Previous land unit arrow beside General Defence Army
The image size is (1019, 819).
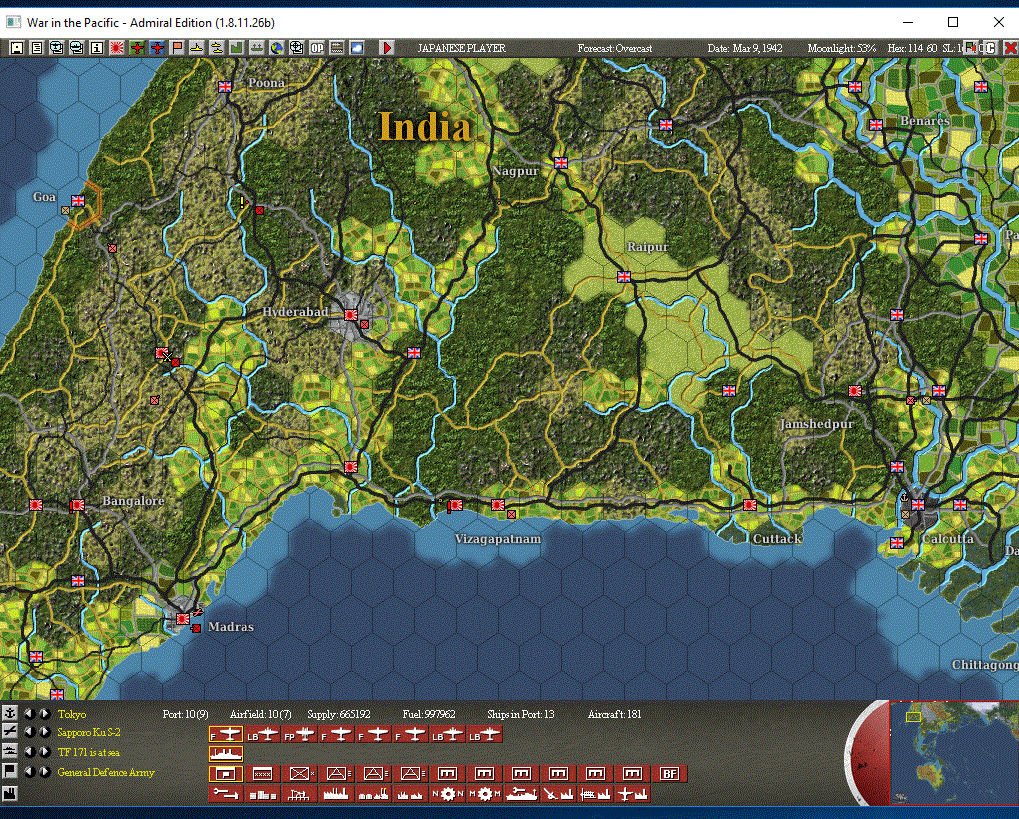coord(29,772)
